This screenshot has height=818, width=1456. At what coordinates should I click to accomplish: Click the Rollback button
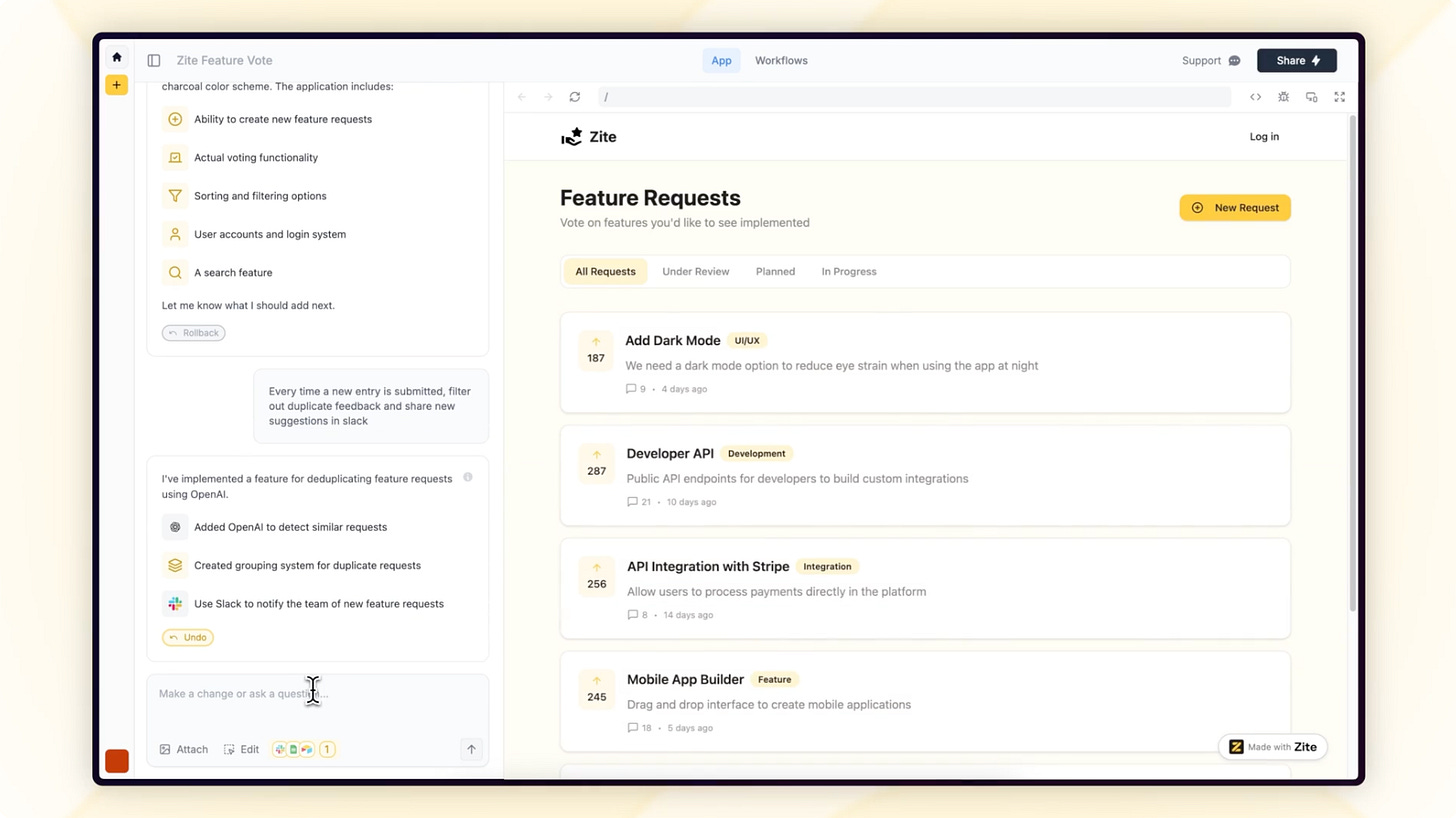[193, 333]
